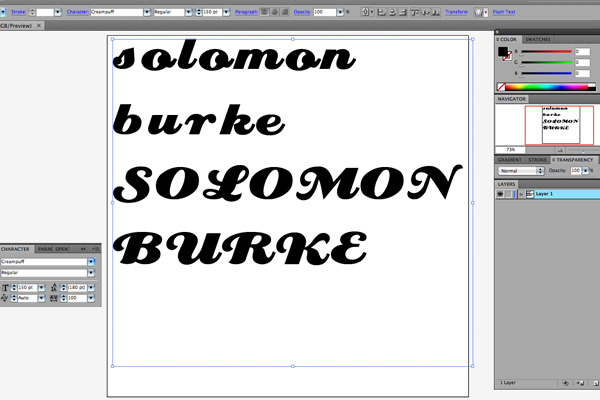The height and width of the screenshot is (400, 600).
Task: Expand 150 pt font size dropdown in control bar
Action: coord(226,12)
